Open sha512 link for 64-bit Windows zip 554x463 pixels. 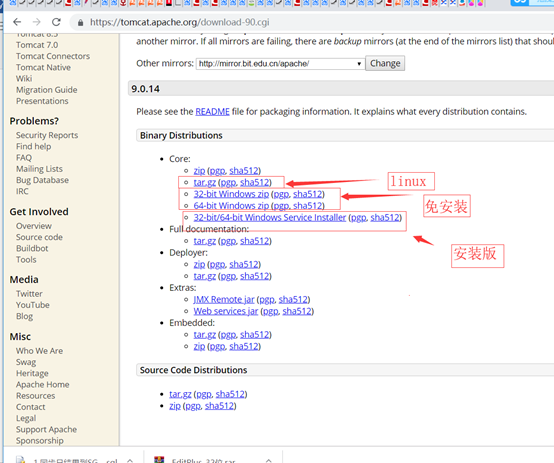[x=308, y=206]
